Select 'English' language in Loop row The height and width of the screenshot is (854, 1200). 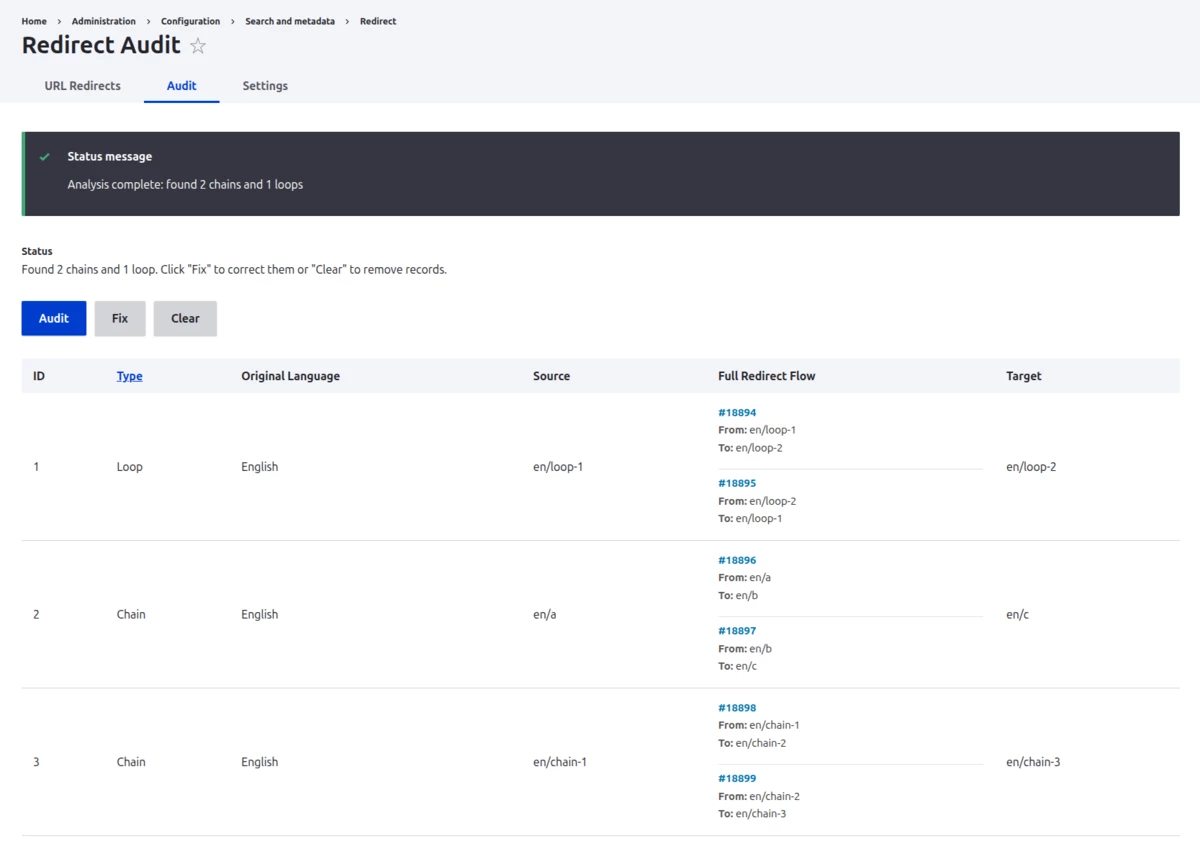pyautogui.click(x=259, y=467)
